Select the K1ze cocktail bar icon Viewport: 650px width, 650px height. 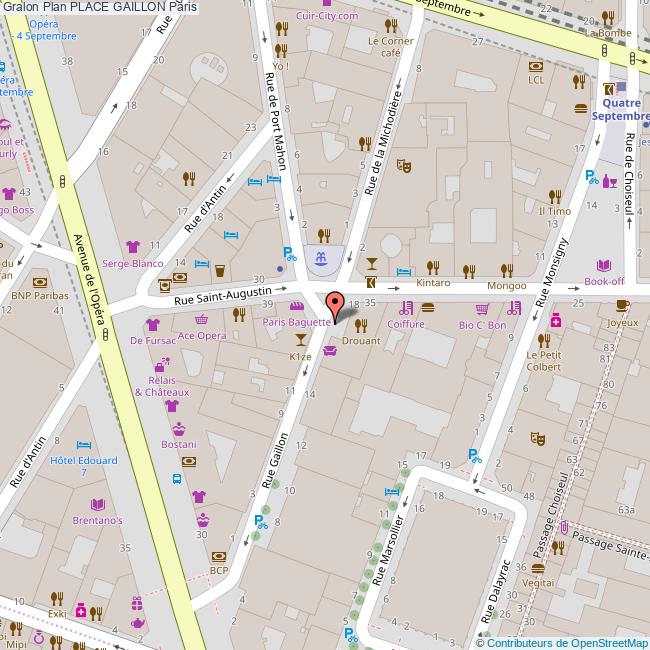[301, 340]
